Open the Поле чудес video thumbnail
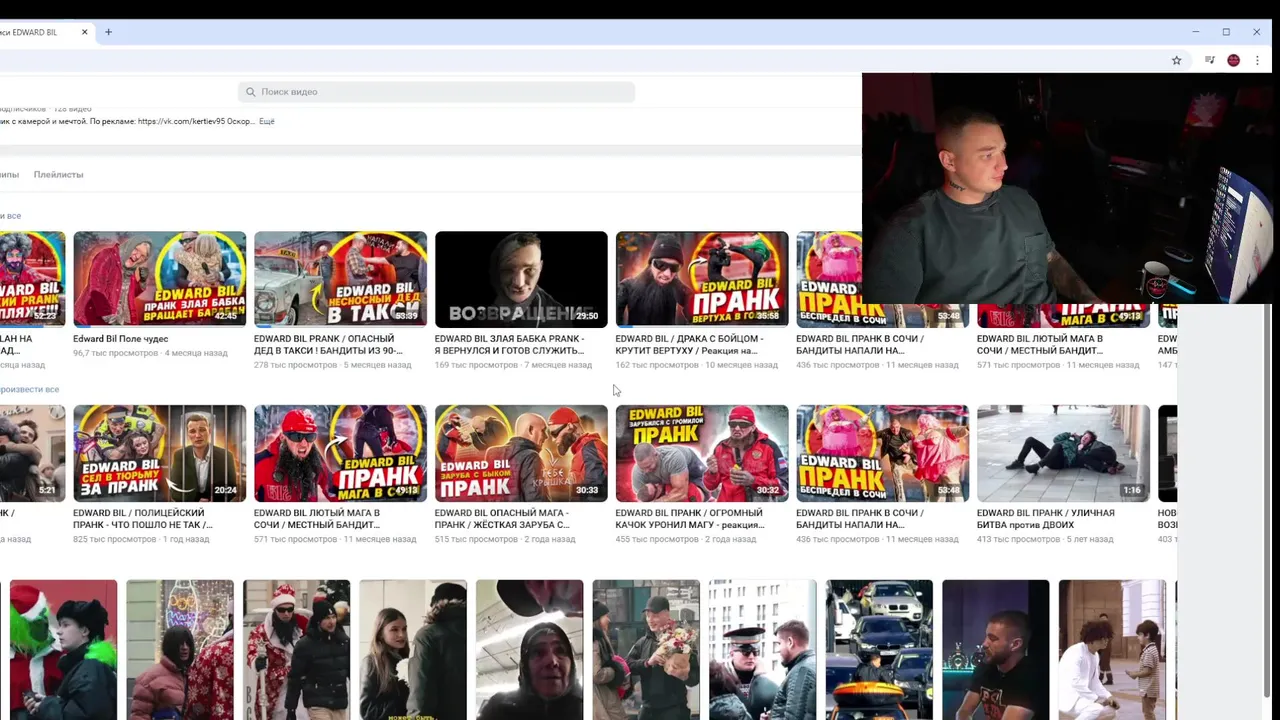Image resolution: width=1280 pixels, height=720 pixels. point(160,279)
